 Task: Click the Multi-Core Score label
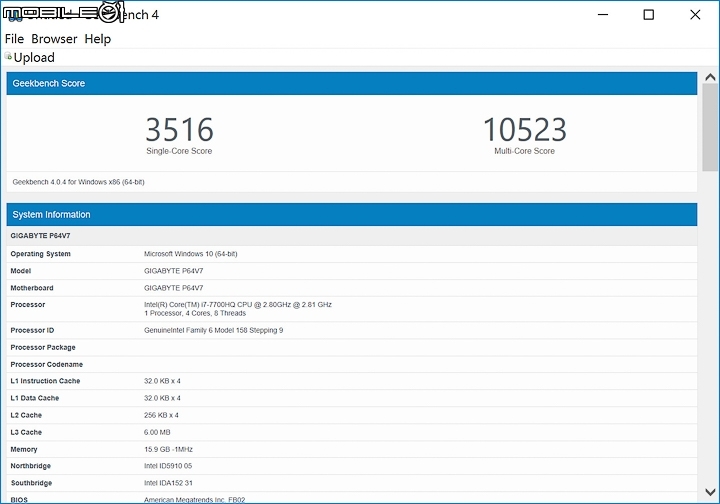pos(524,151)
